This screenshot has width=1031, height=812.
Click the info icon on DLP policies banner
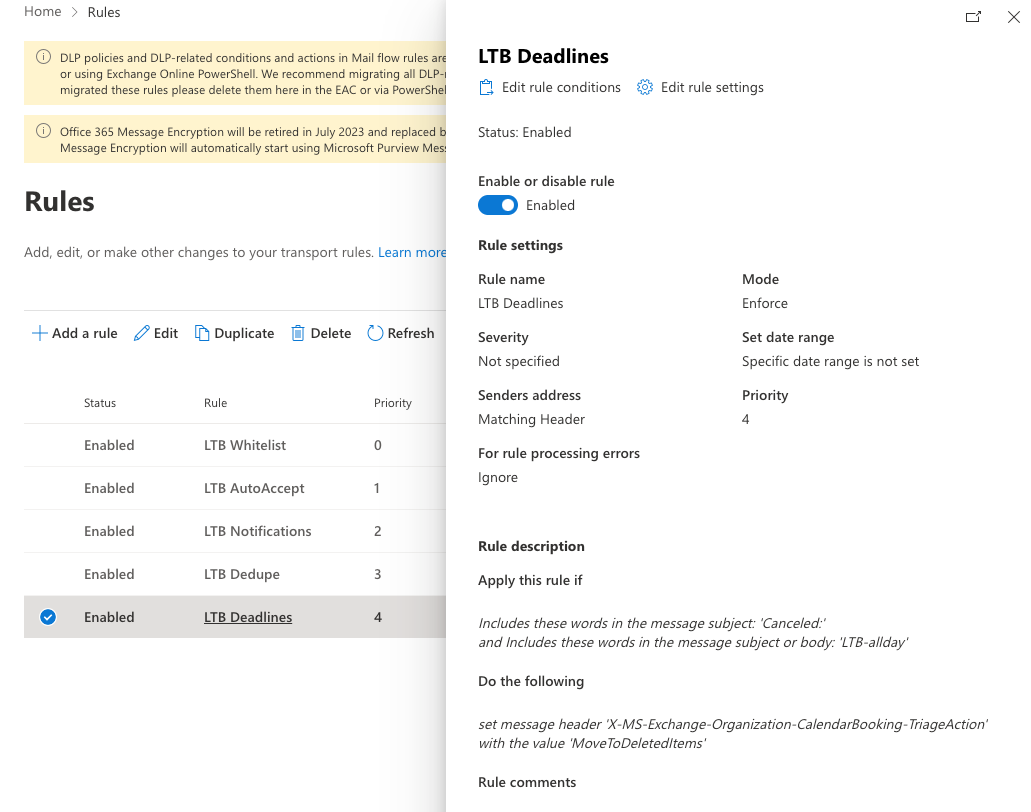(x=43, y=57)
